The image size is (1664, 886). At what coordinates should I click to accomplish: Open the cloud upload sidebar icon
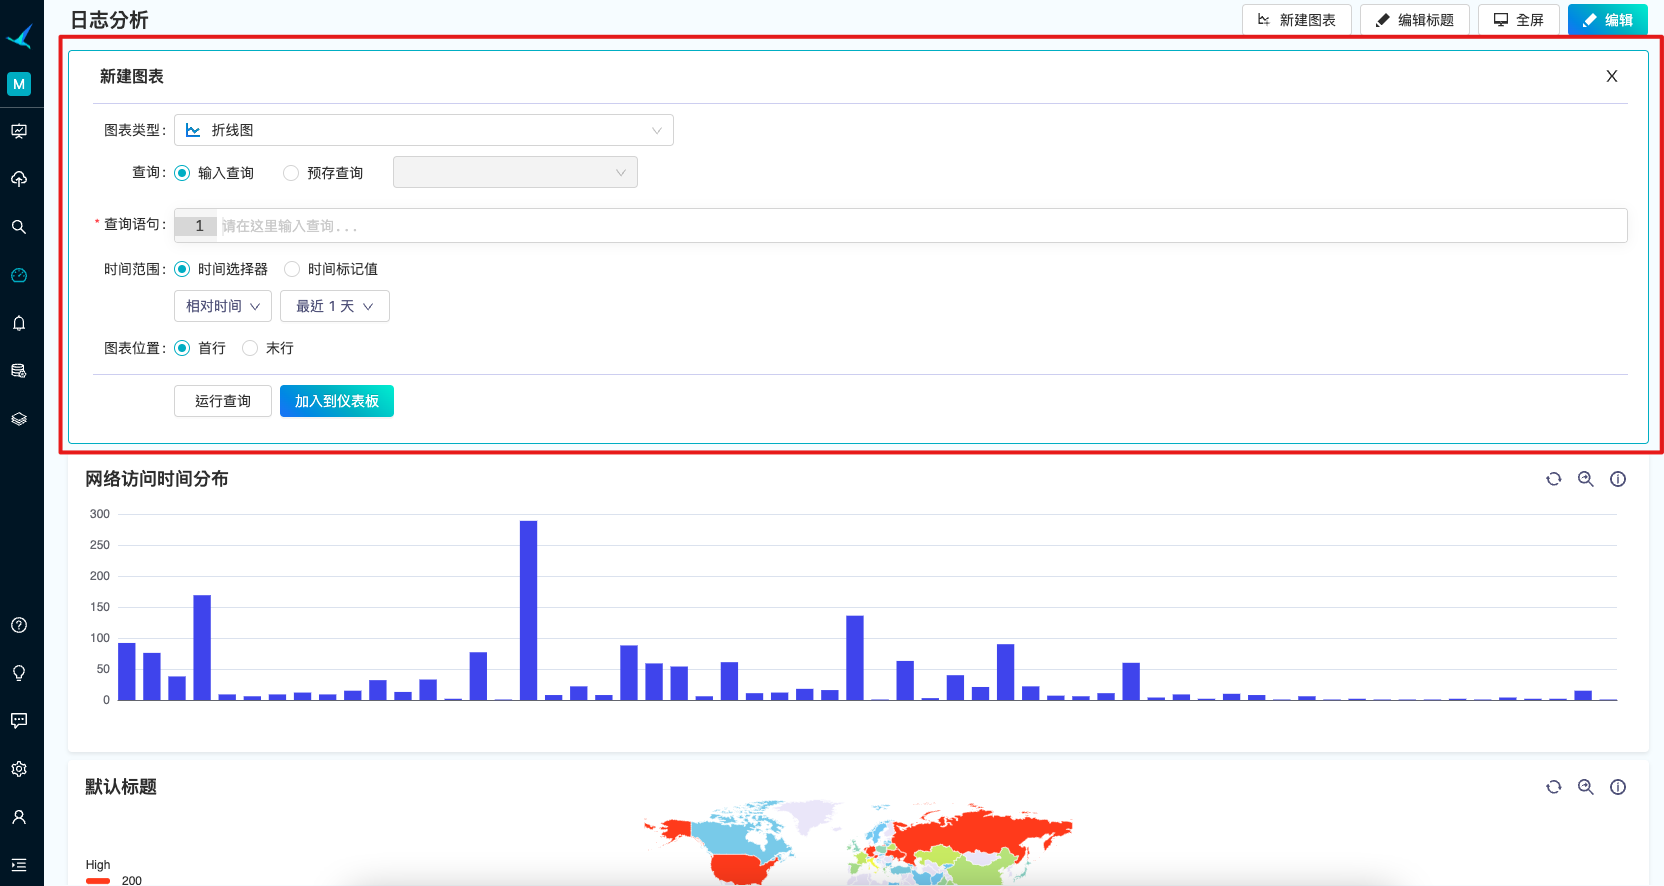click(x=19, y=179)
